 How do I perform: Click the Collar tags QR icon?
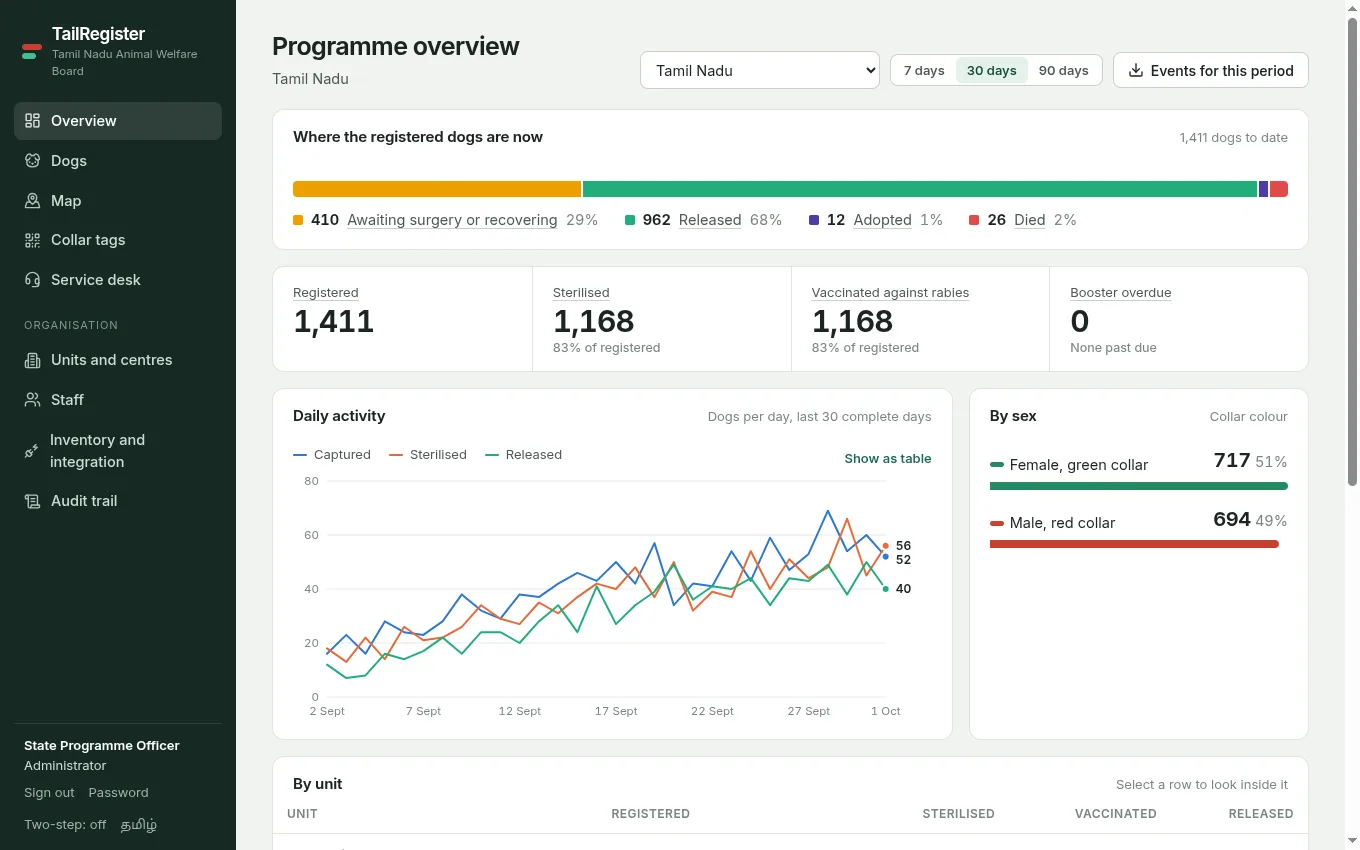[32, 240]
